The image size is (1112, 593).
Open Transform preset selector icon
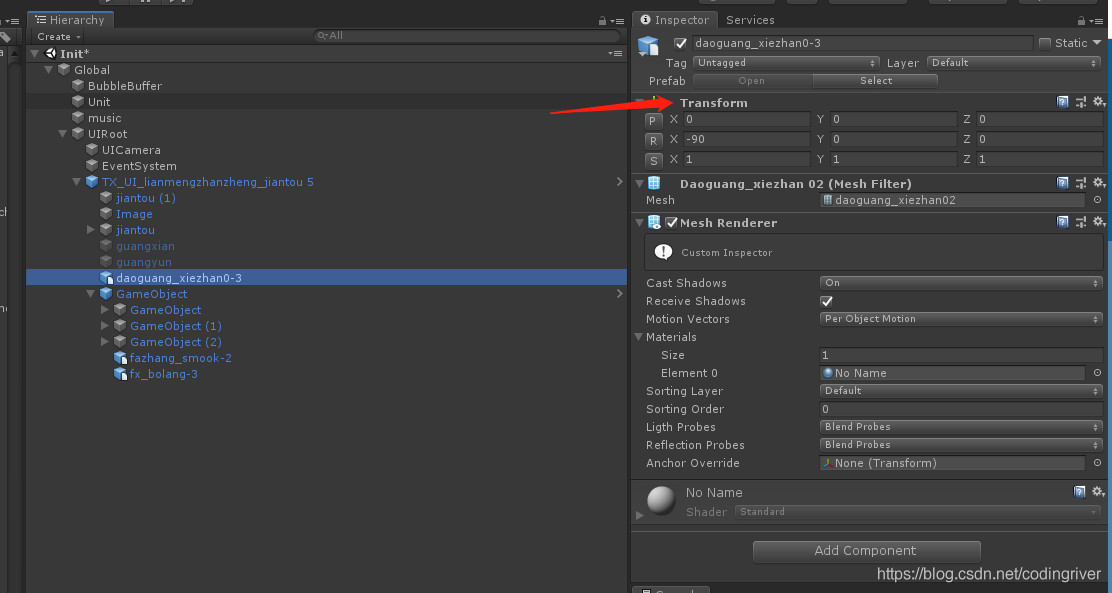(x=1081, y=102)
